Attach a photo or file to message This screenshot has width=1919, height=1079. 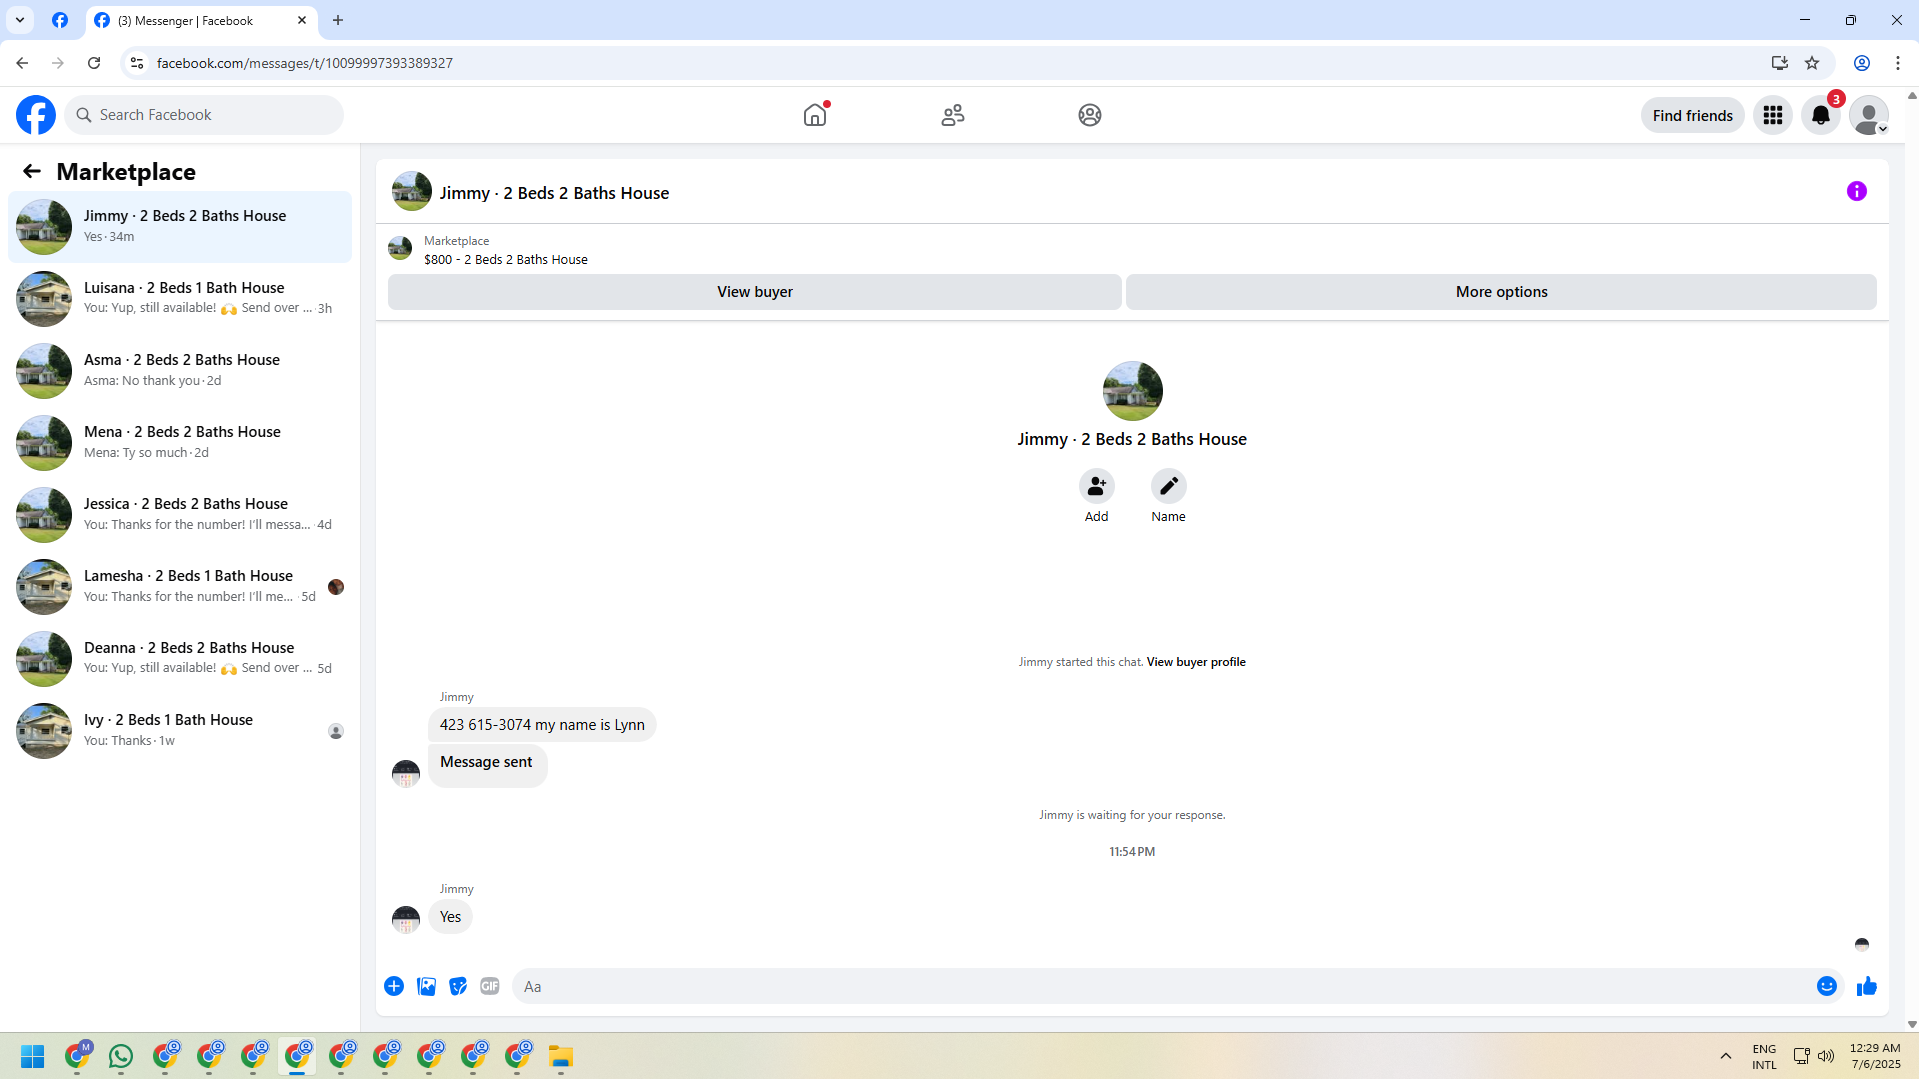(426, 986)
